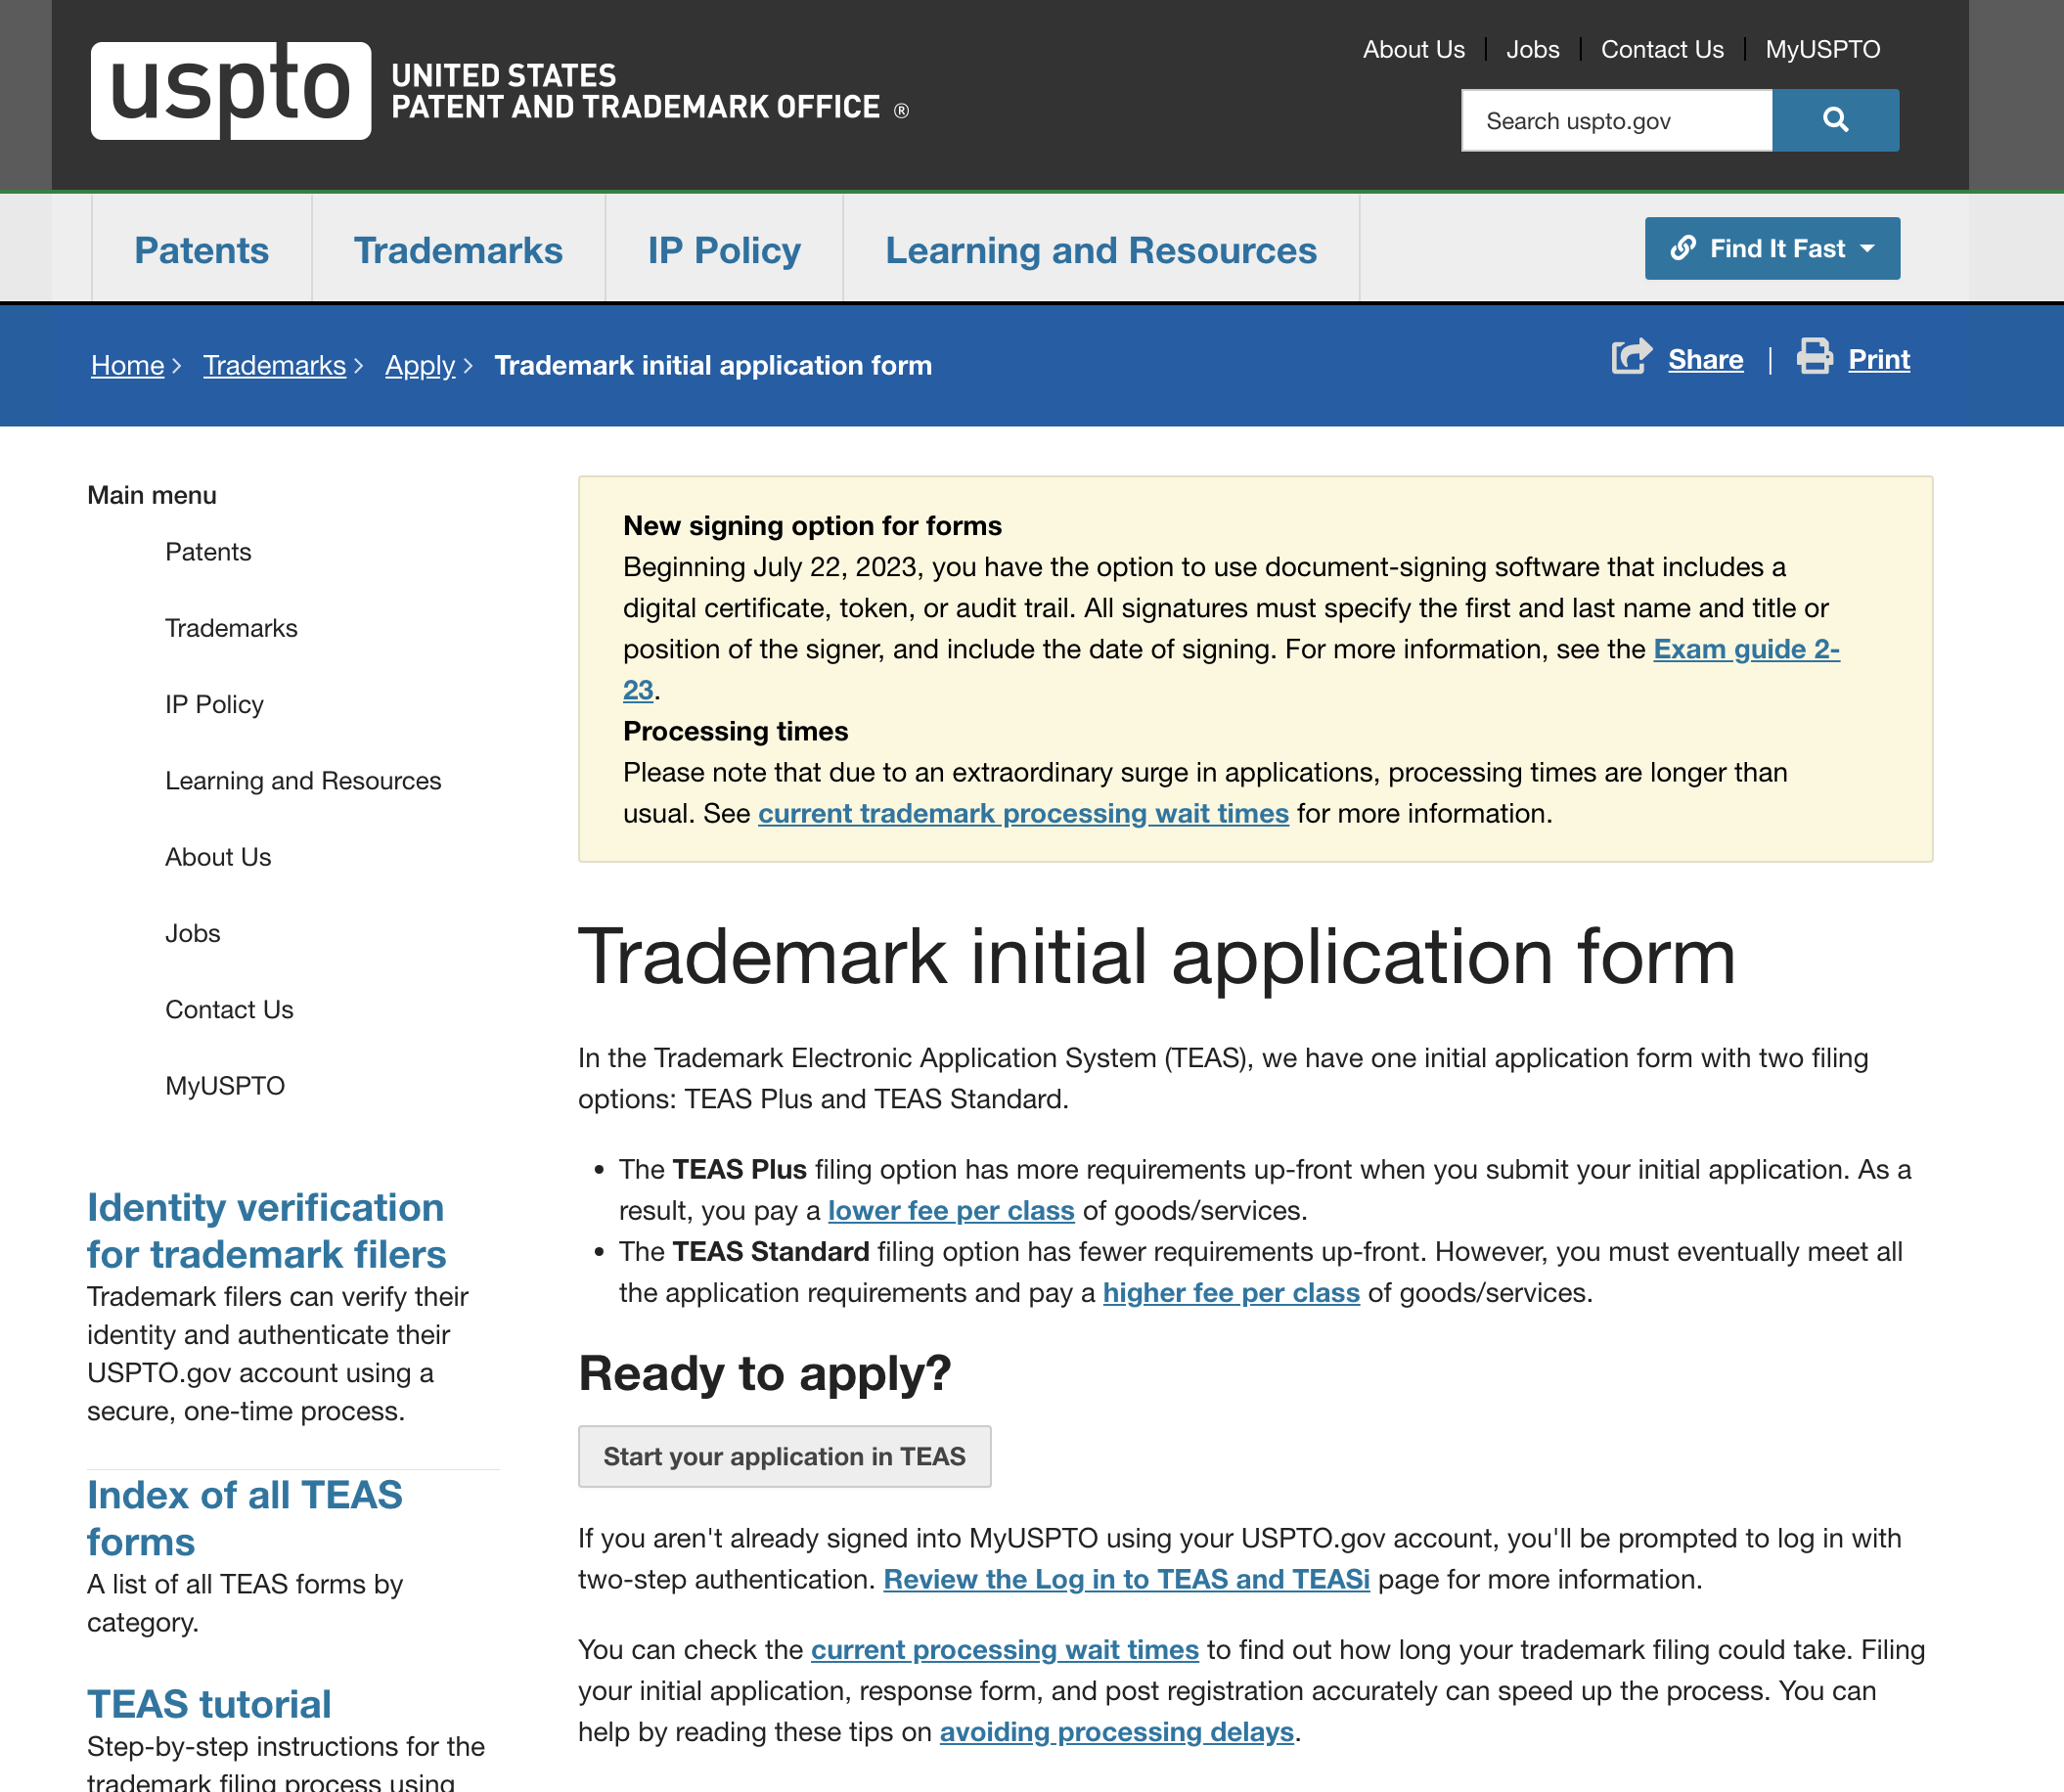Open the current trademark processing wait times link
Viewport: 2064px width, 1792px height.
1021,811
